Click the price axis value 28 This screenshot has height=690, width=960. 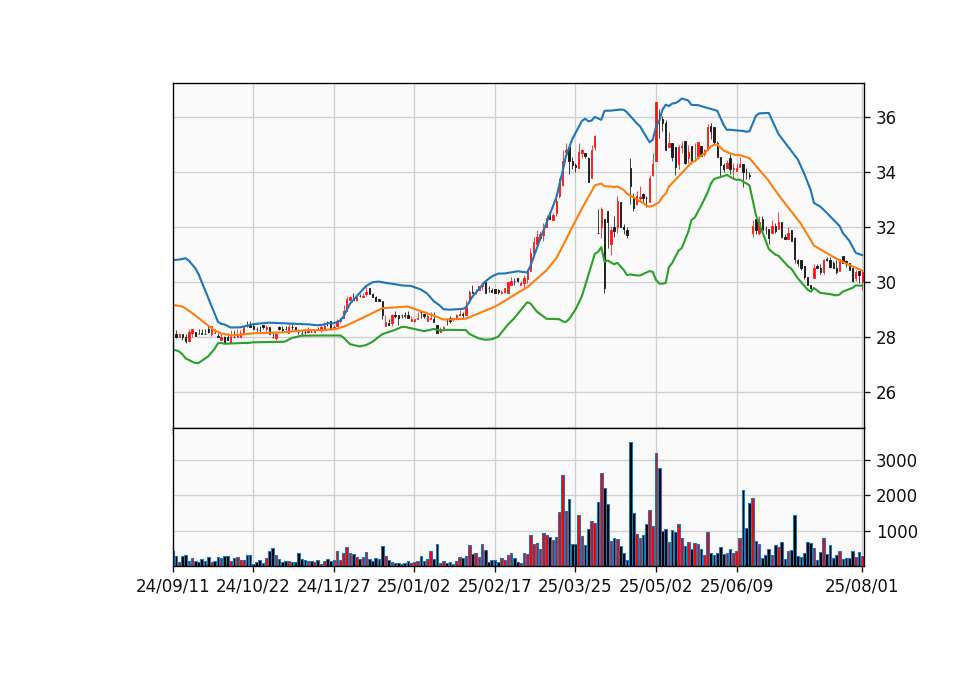pyautogui.click(x=885, y=338)
